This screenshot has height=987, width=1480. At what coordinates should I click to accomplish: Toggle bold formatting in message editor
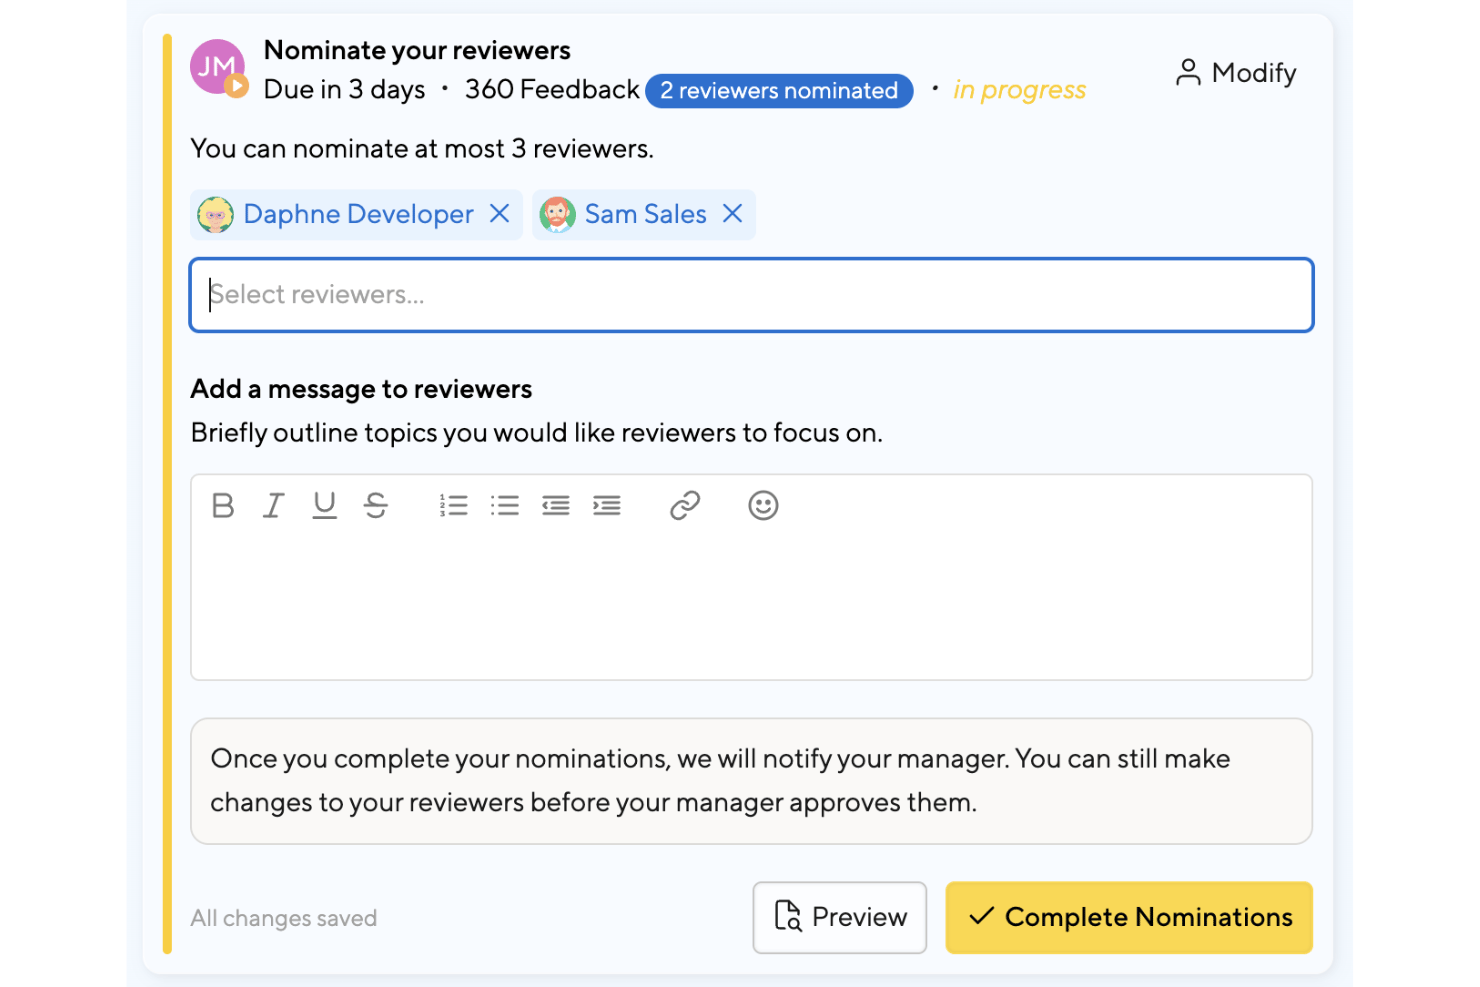pos(223,506)
